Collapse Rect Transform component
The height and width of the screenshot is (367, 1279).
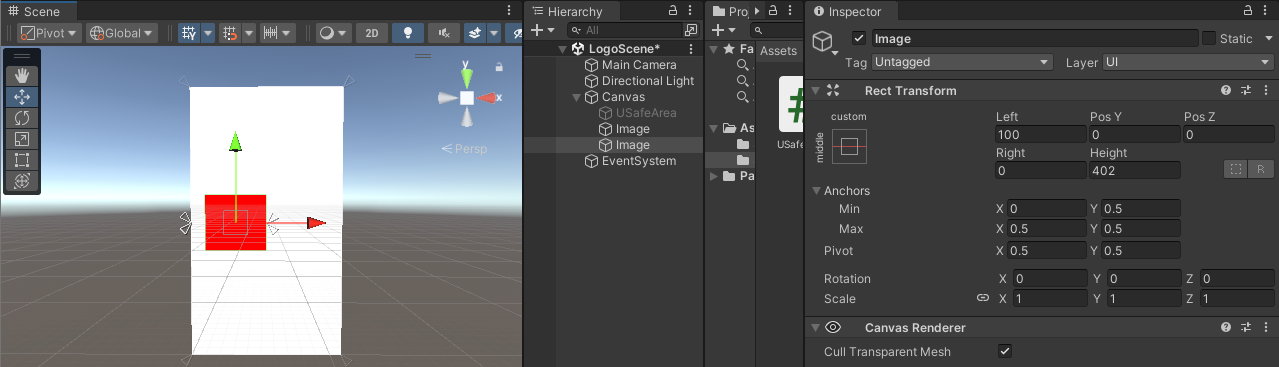pos(816,91)
